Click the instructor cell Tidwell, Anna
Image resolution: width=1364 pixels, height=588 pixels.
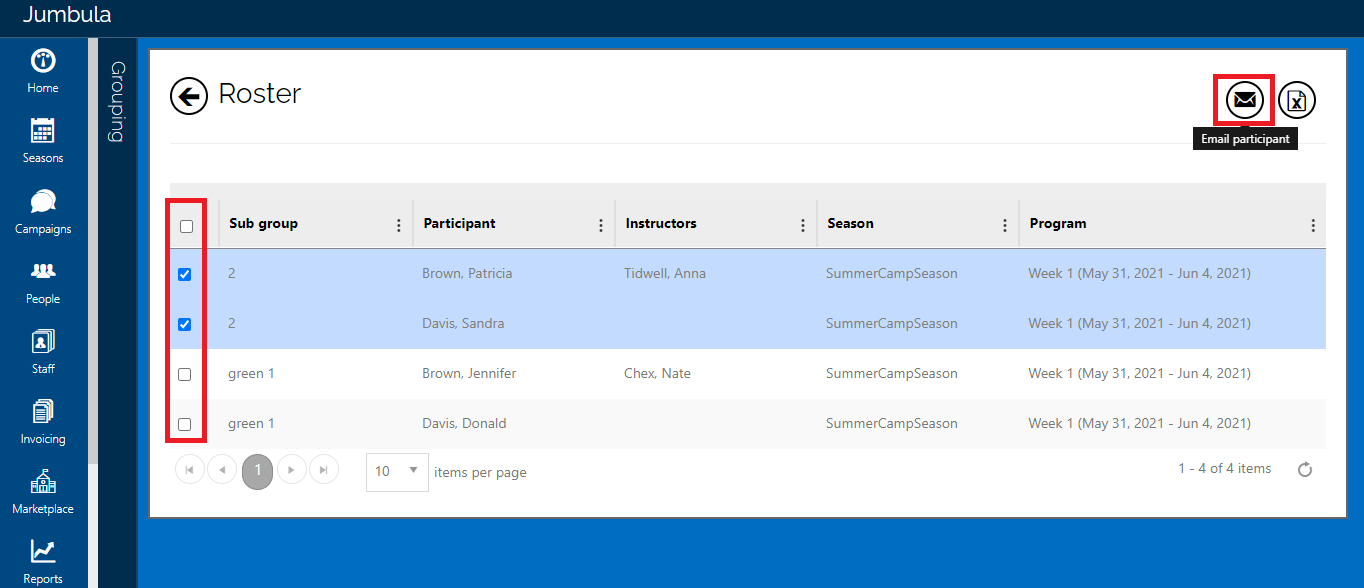pyautogui.click(x=665, y=273)
